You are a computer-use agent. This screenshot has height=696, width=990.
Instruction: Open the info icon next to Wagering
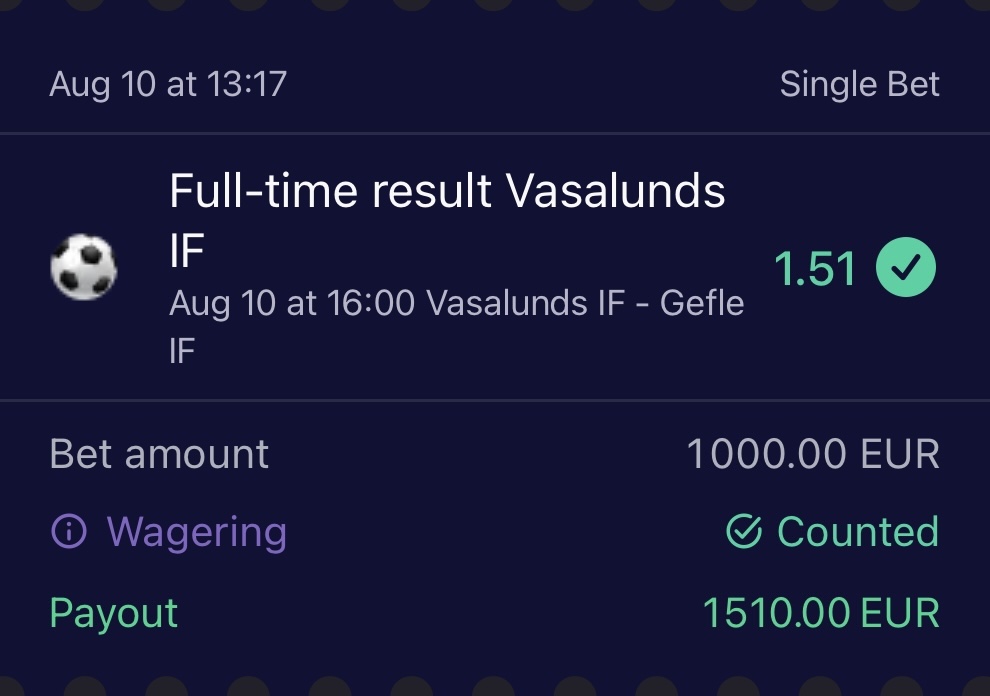pyautogui.click(x=69, y=533)
